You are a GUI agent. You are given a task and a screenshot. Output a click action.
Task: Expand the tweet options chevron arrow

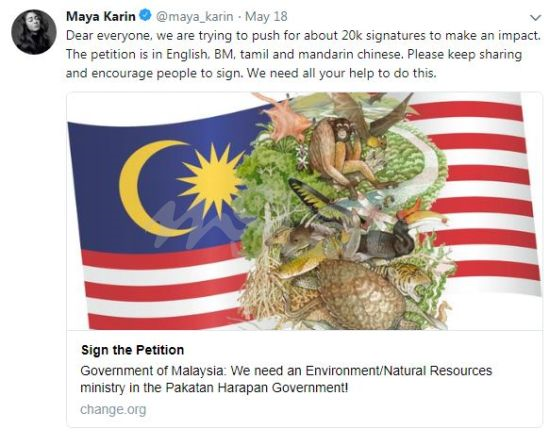point(535,17)
